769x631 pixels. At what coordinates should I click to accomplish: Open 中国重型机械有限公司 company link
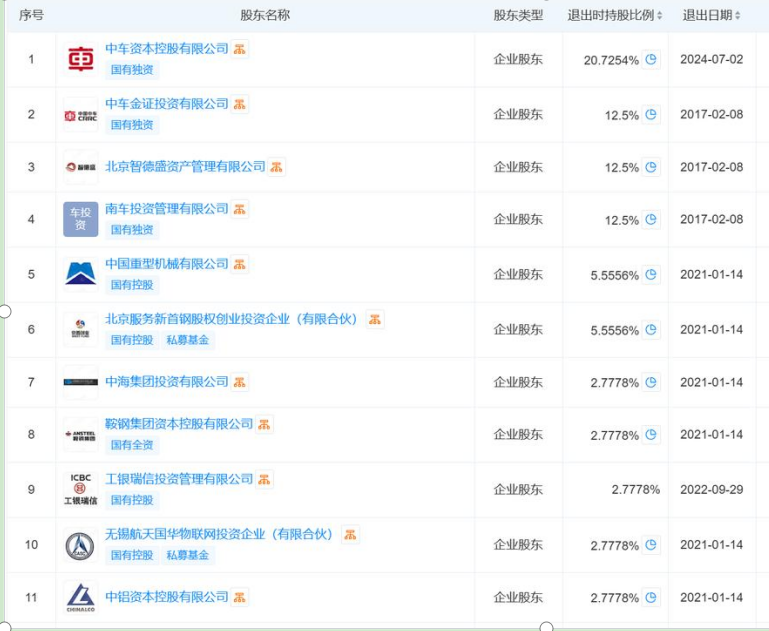167,264
